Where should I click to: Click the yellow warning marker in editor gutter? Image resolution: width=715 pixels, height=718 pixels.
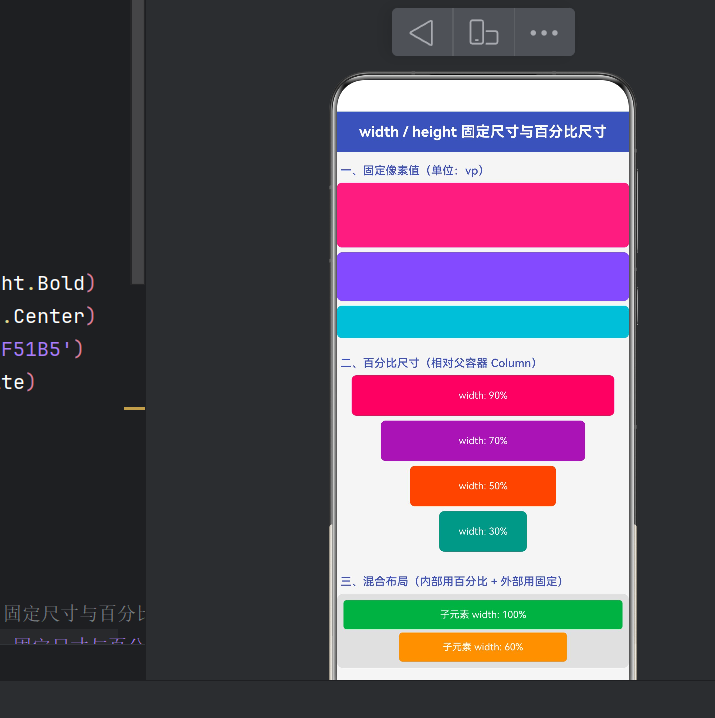134,408
